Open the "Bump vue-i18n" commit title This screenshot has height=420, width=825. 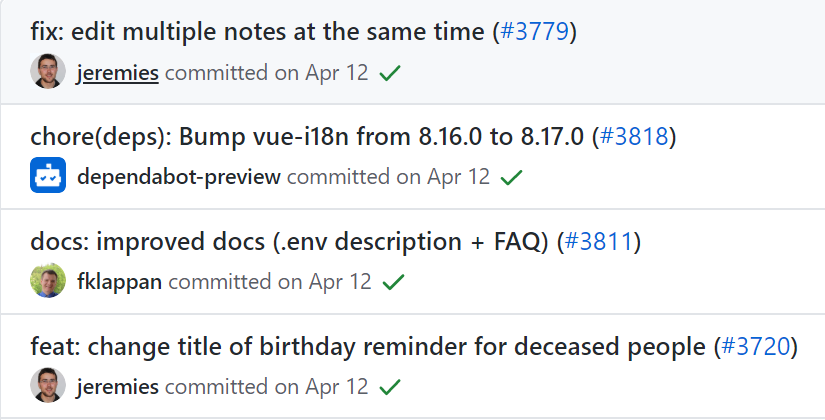pos(310,136)
